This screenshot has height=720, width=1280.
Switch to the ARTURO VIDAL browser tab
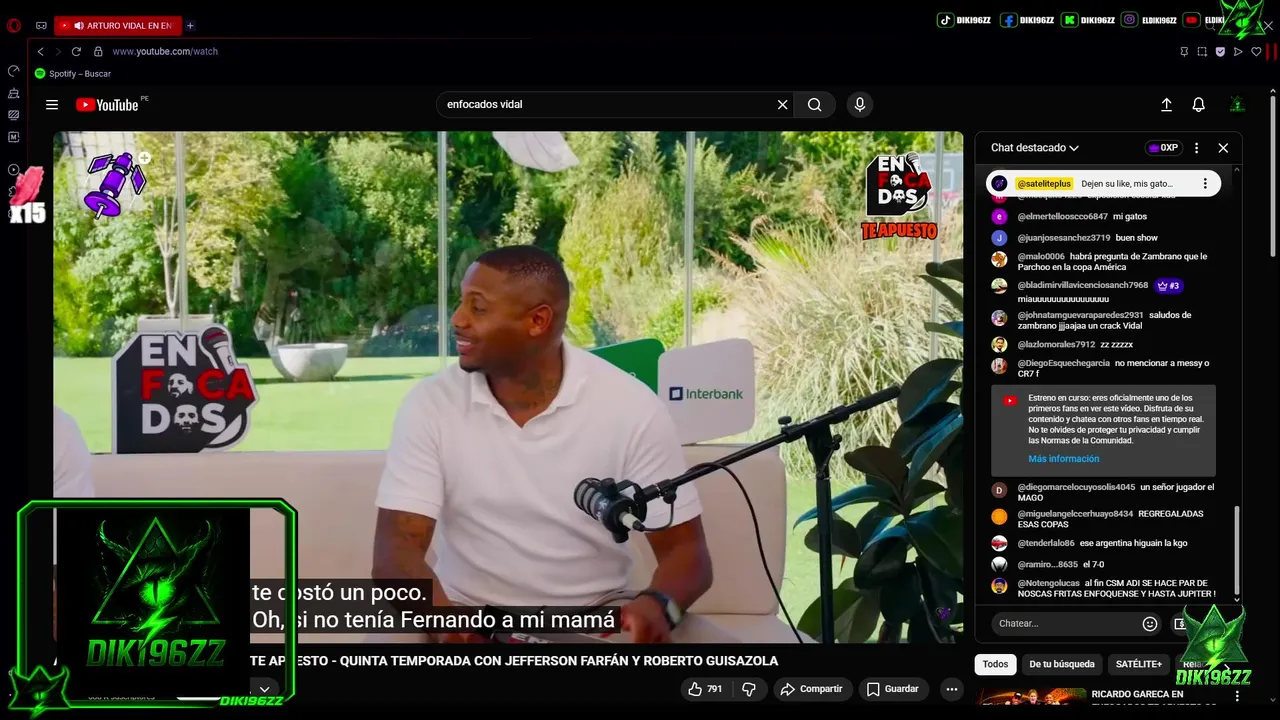[x=117, y=25]
